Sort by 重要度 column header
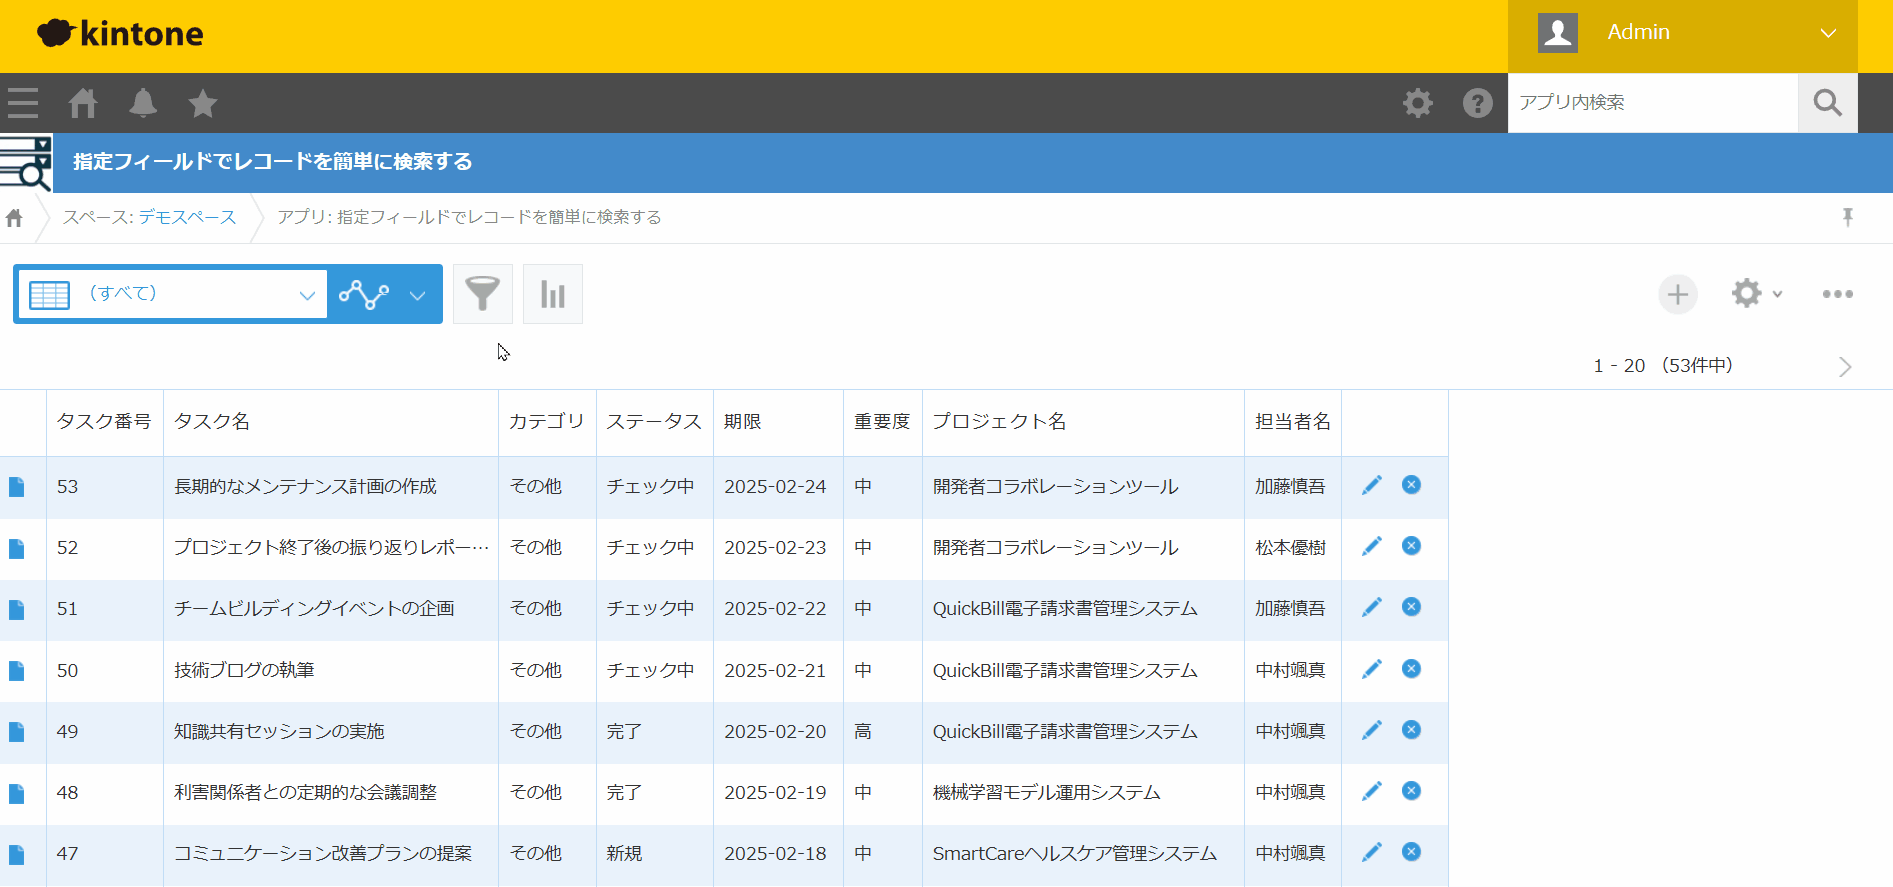The image size is (1893, 887). (882, 422)
